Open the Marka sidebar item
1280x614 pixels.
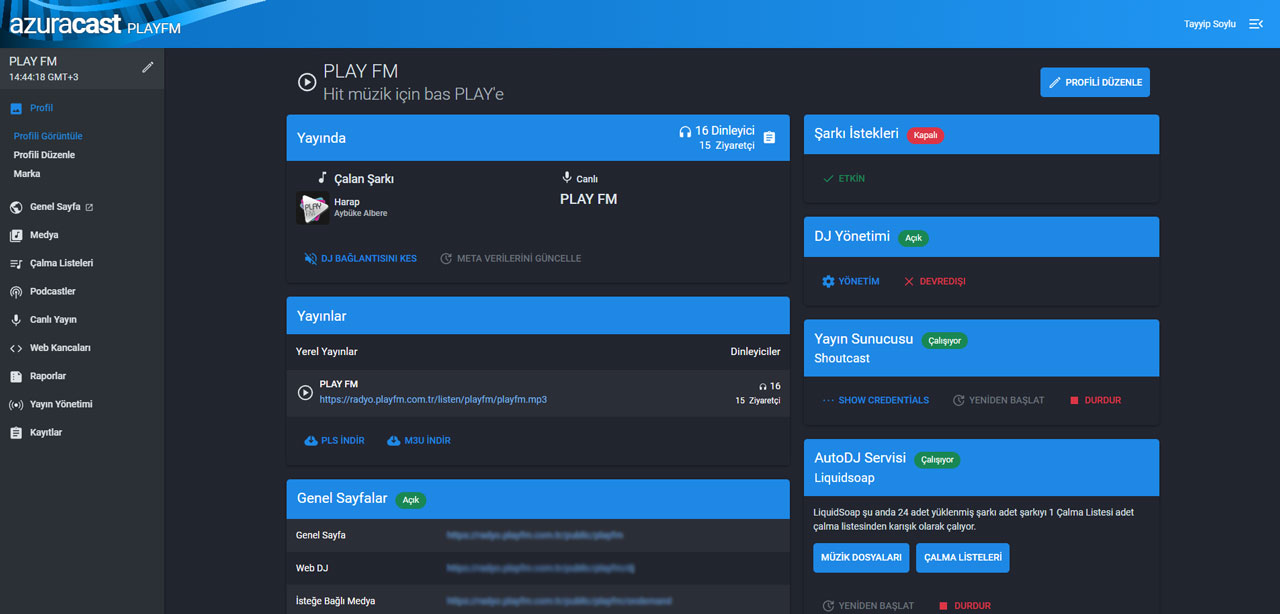[x=27, y=174]
